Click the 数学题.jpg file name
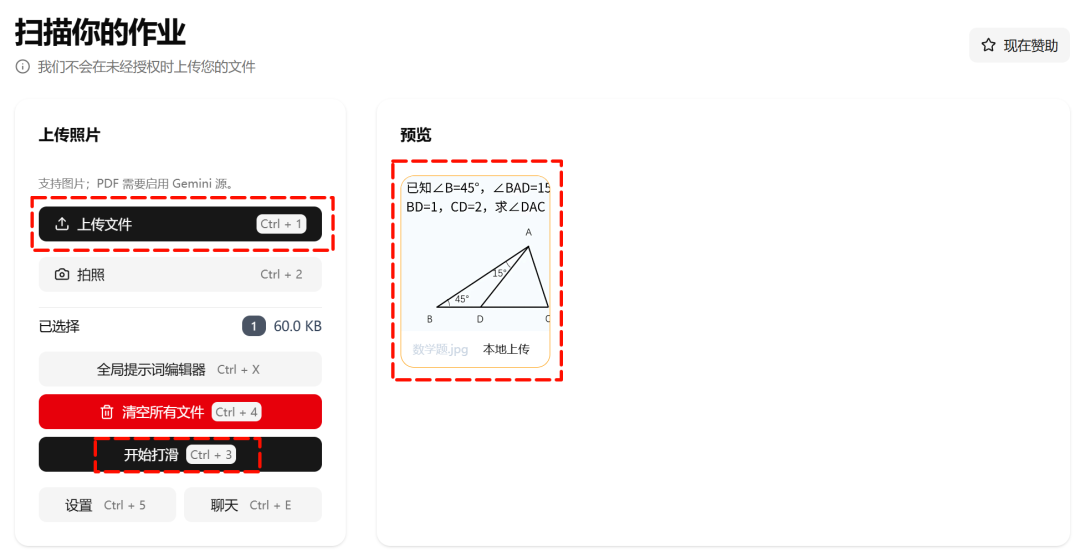 click(440, 349)
